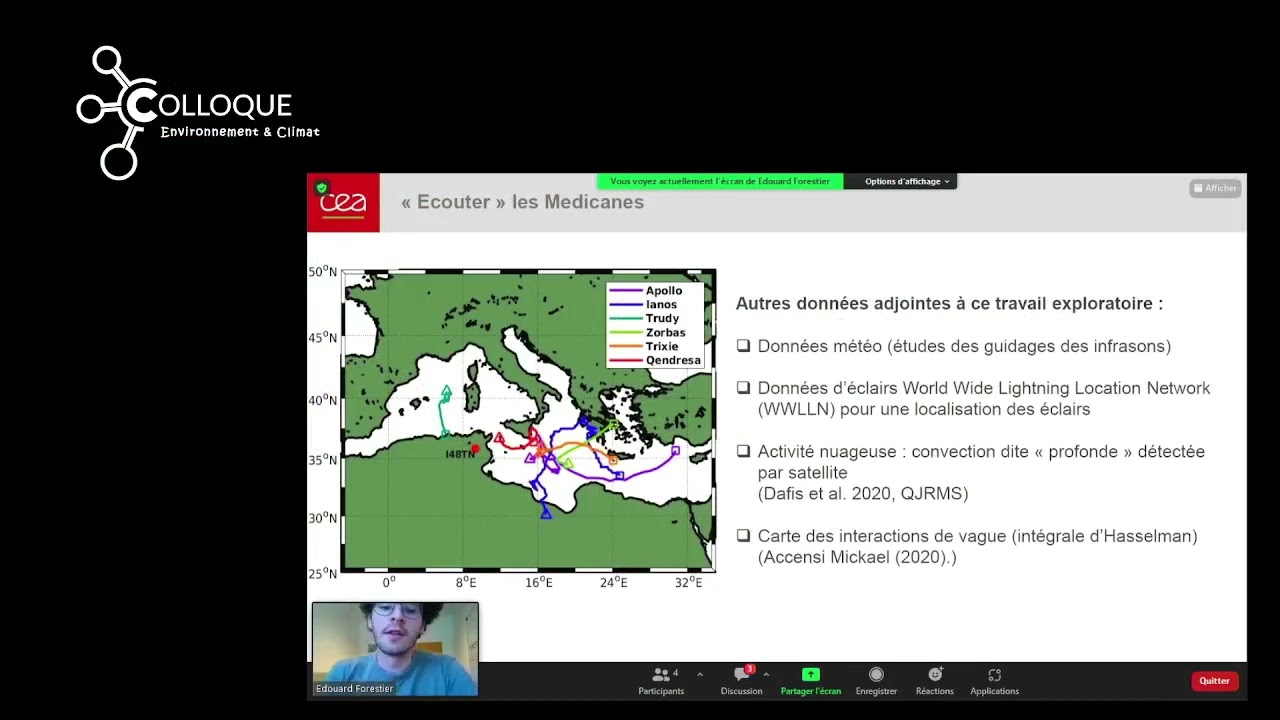Click the Autres données adjointes heading

949,303
